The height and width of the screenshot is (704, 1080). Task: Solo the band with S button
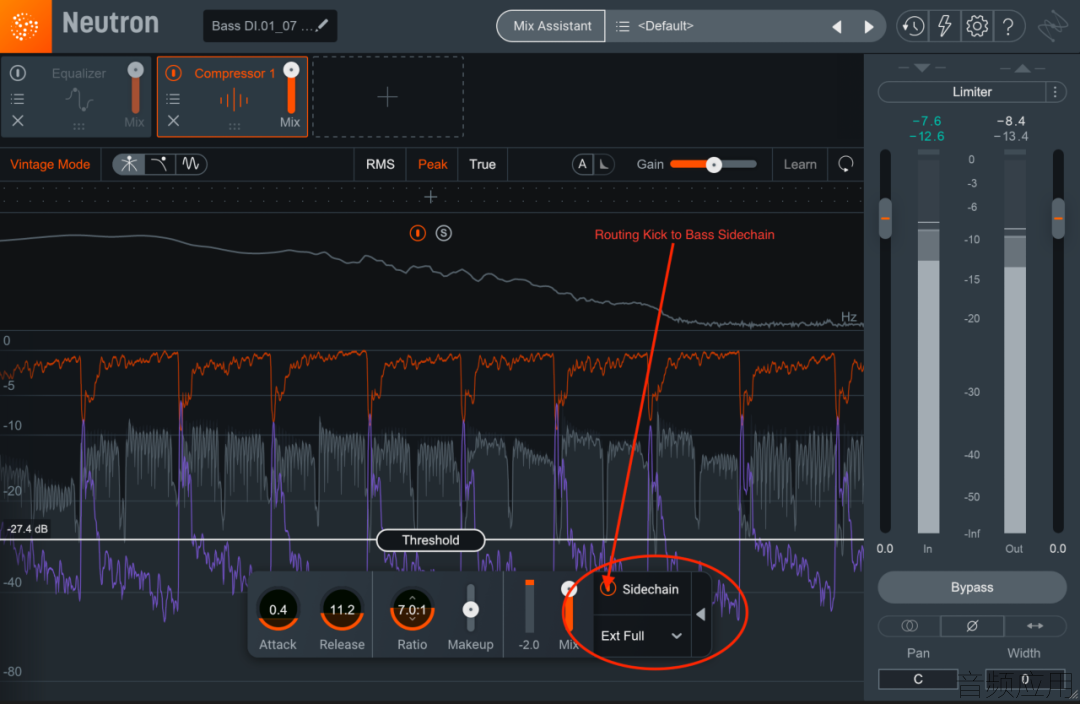pyautogui.click(x=444, y=233)
